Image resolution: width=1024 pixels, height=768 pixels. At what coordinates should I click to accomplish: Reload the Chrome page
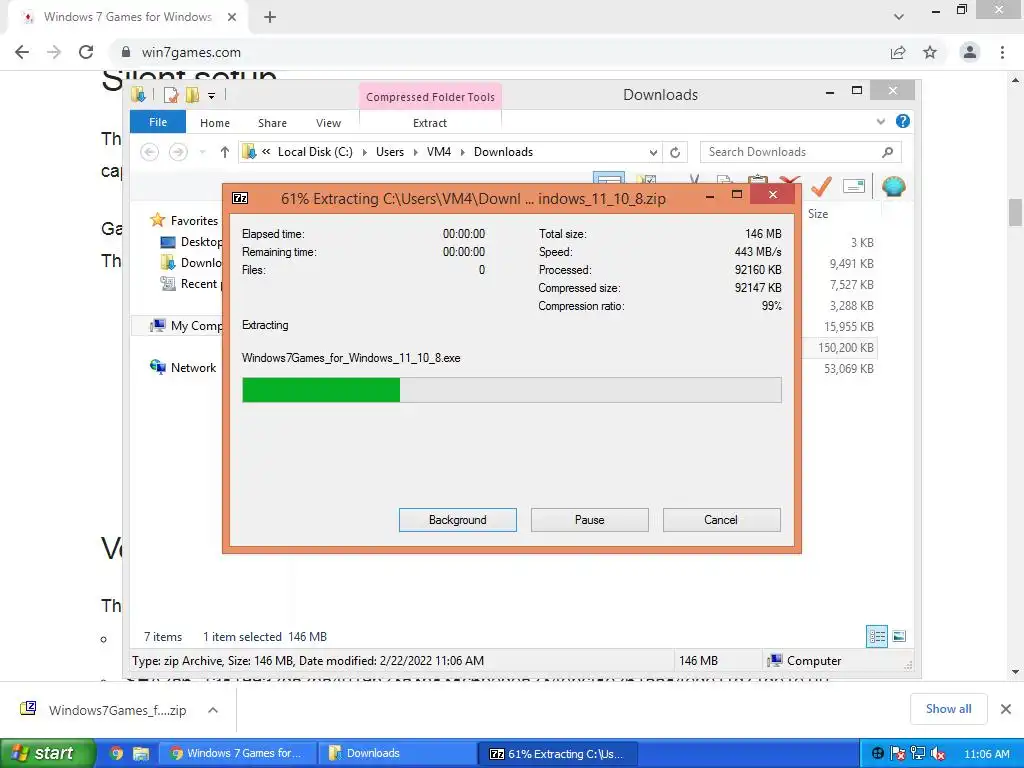click(86, 52)
